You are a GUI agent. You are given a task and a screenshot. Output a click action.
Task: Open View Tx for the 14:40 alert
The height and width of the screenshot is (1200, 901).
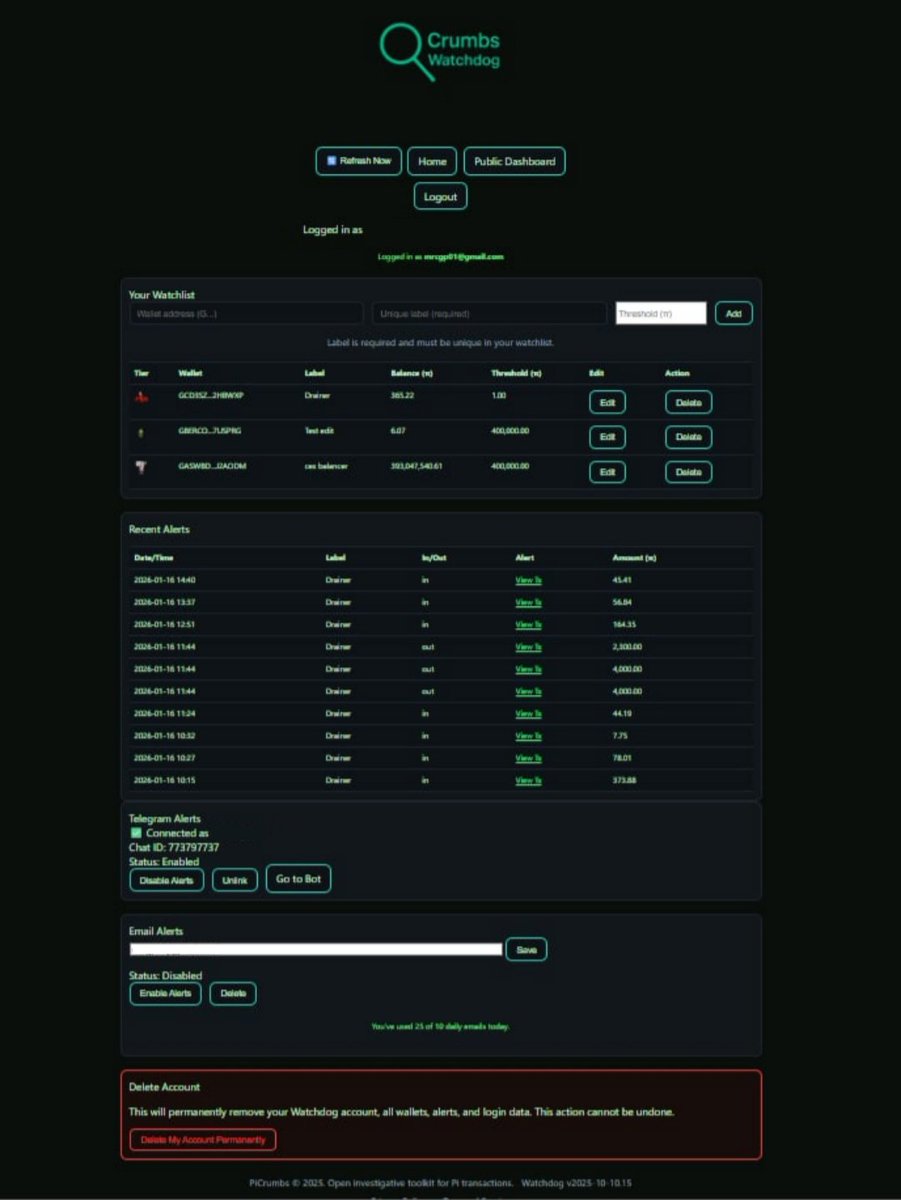pyautogui.click(x=528, y=580)
